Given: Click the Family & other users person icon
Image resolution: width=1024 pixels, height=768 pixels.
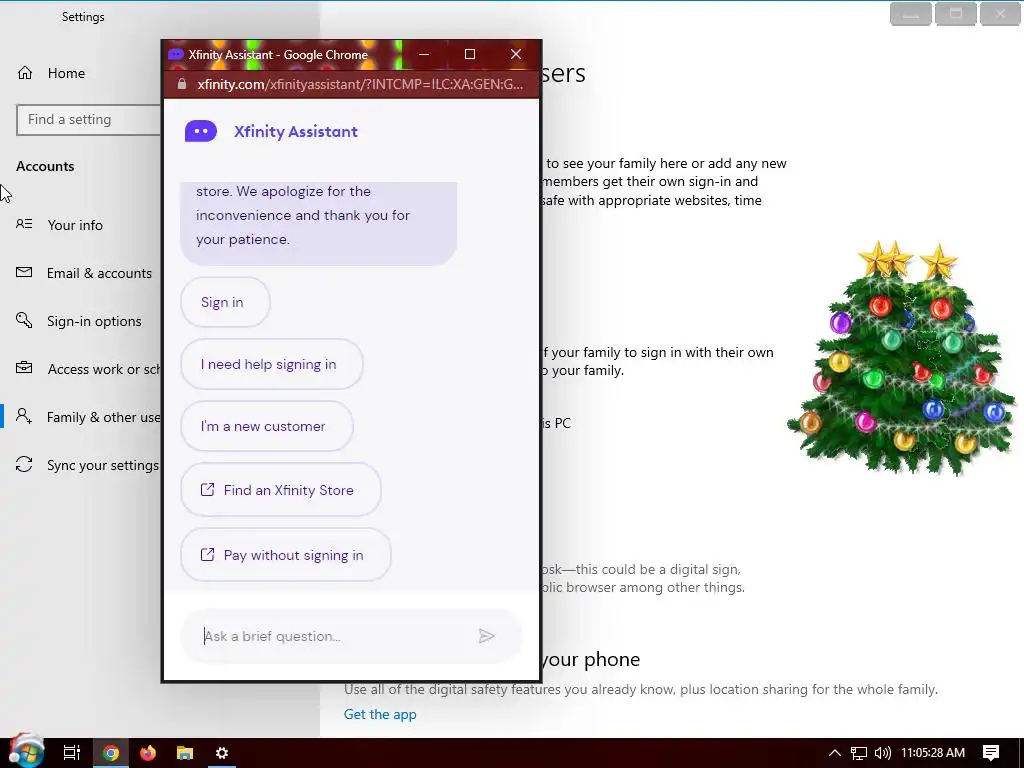Looking at the screenshot, I should (24, 416).
